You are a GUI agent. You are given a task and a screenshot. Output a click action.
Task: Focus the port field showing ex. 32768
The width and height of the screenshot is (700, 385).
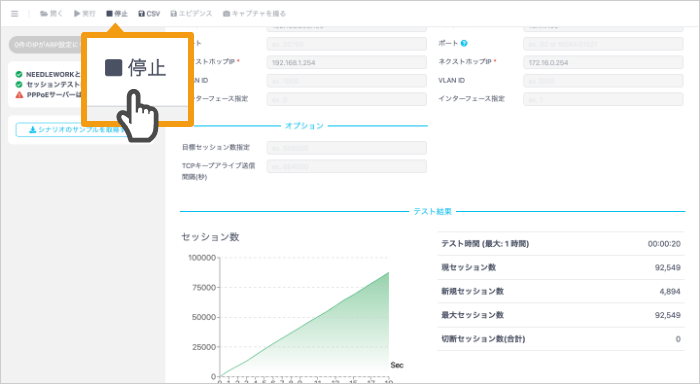[x=346, y=44]
